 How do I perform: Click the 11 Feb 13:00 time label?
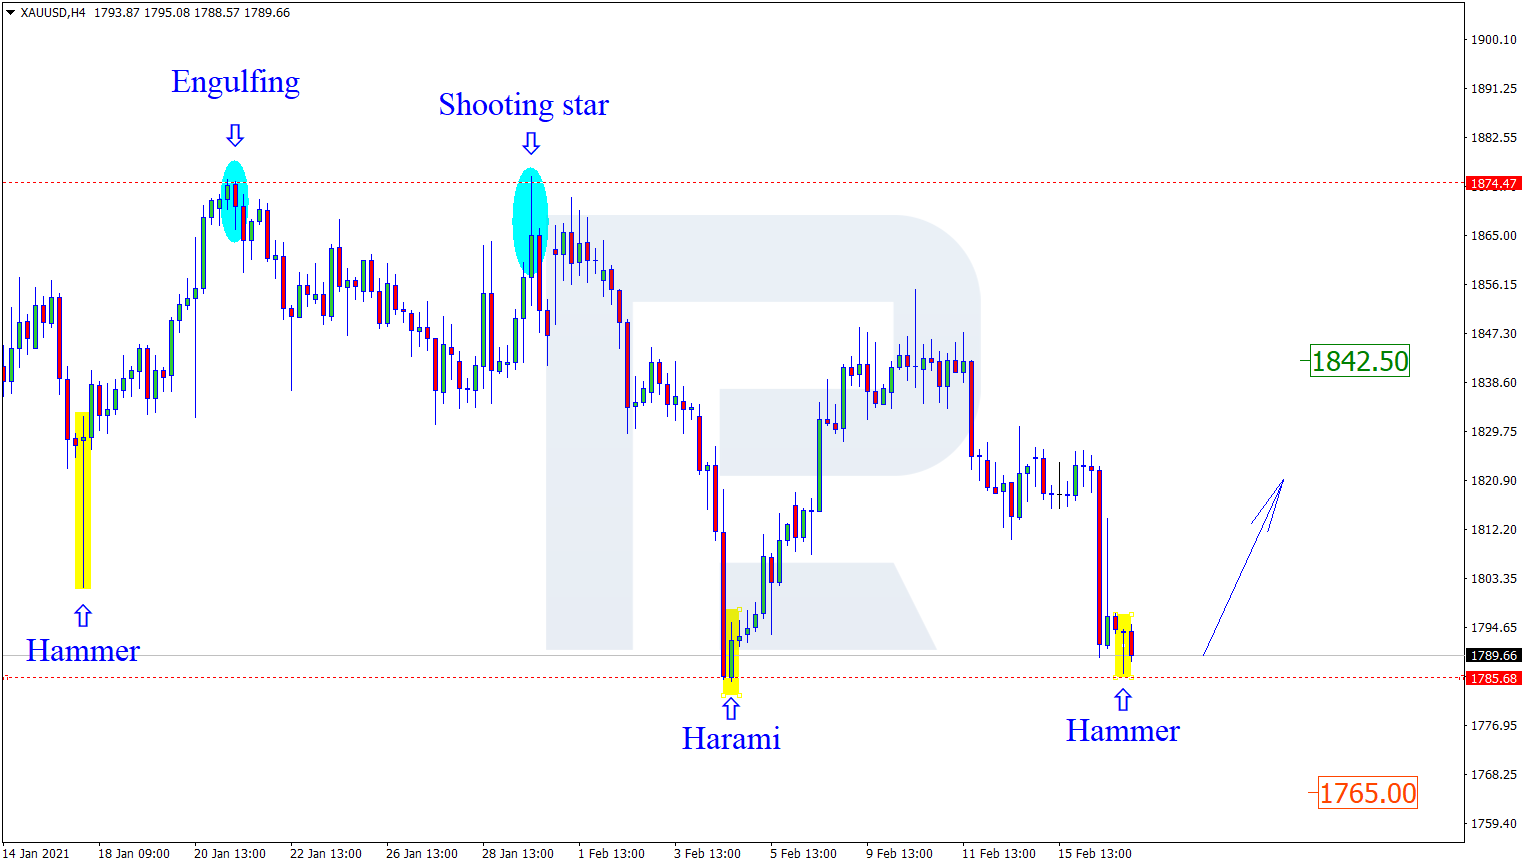(999, 854)
